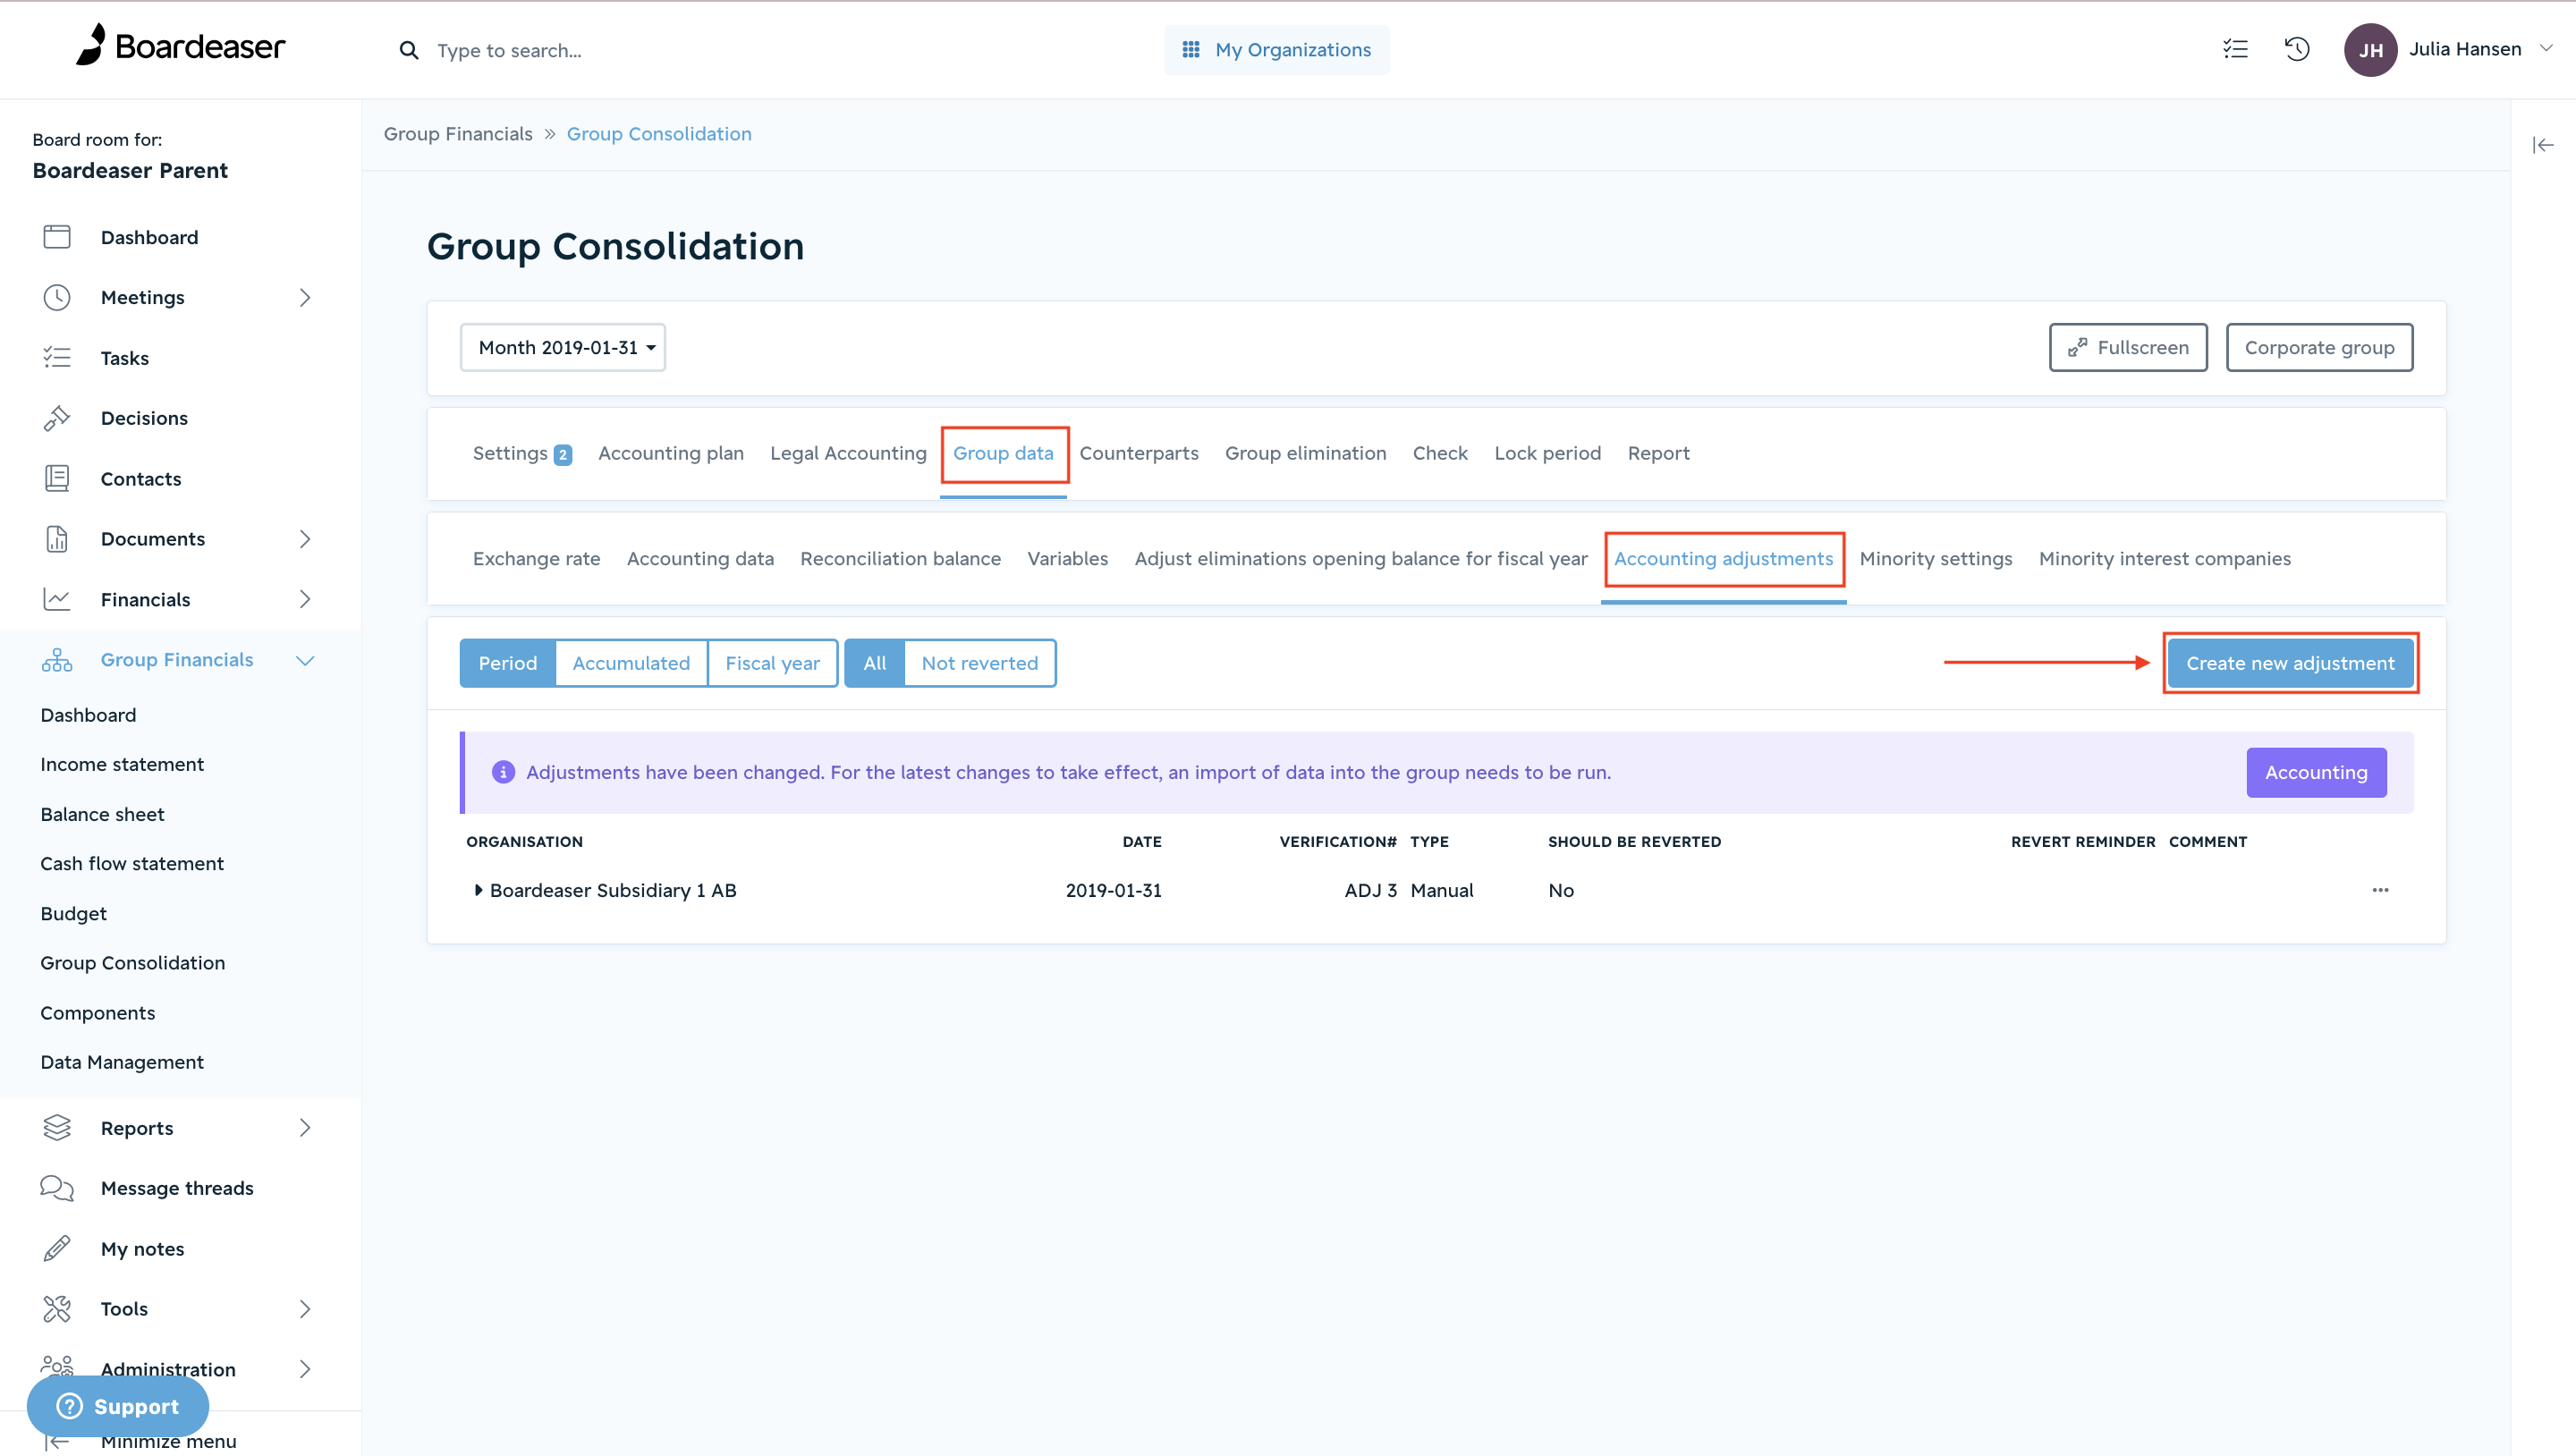
Task: Click the Meetings clock icon
Action: tap(57, 297)
